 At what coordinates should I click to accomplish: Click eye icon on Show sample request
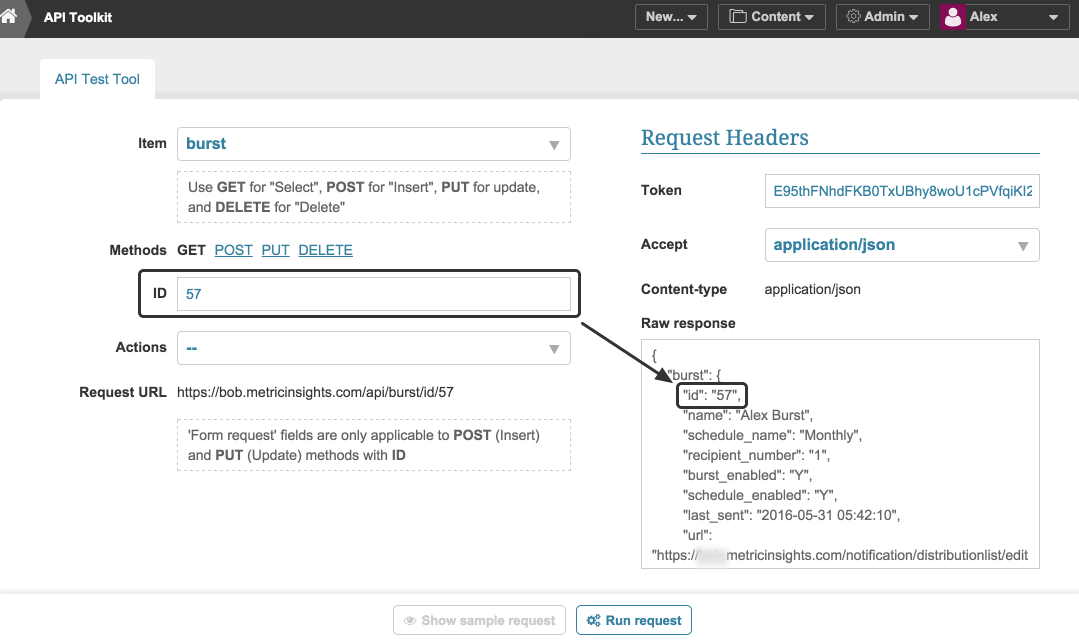pos(409,621)
